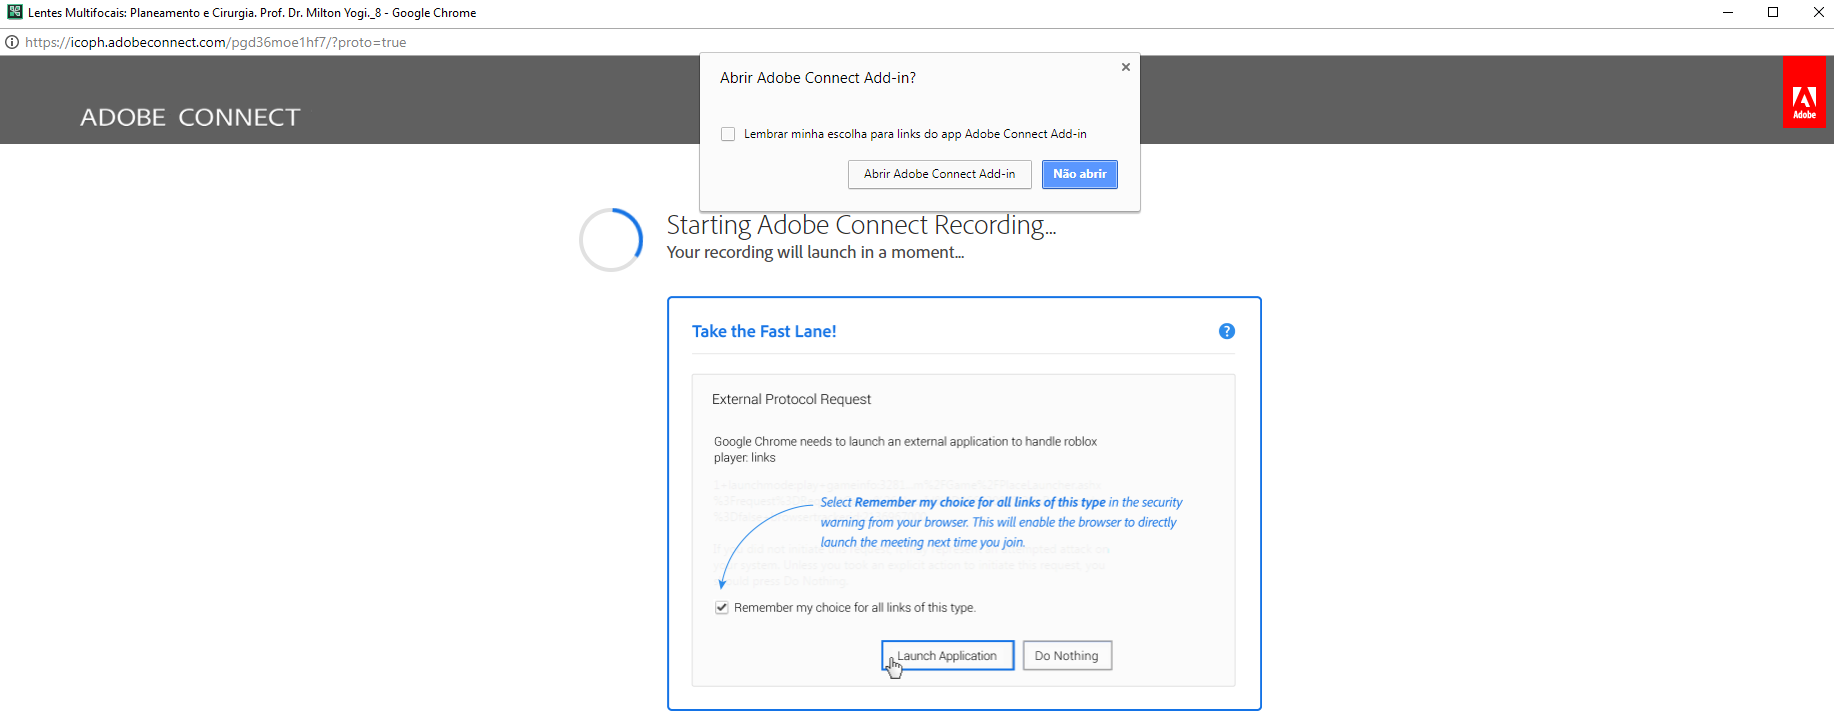Click Google Chrome needs to launch text
This screenshot has height=716, width=1834.
[905, 449]
